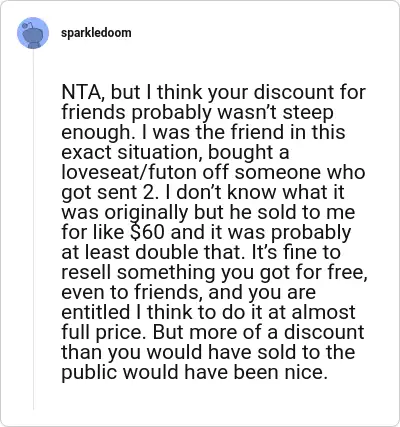Collapse the comment using the vertical thread line
The width and height of the screenshot is (400, 427).
coord(33,229)
